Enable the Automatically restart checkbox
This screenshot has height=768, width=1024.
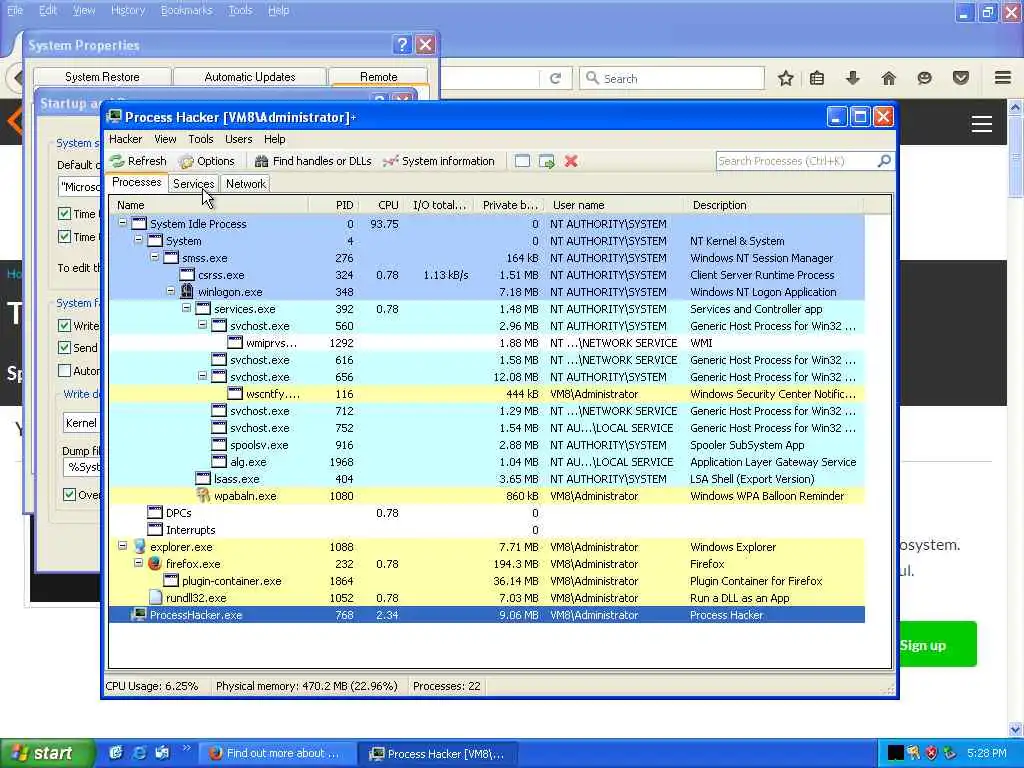64,370
